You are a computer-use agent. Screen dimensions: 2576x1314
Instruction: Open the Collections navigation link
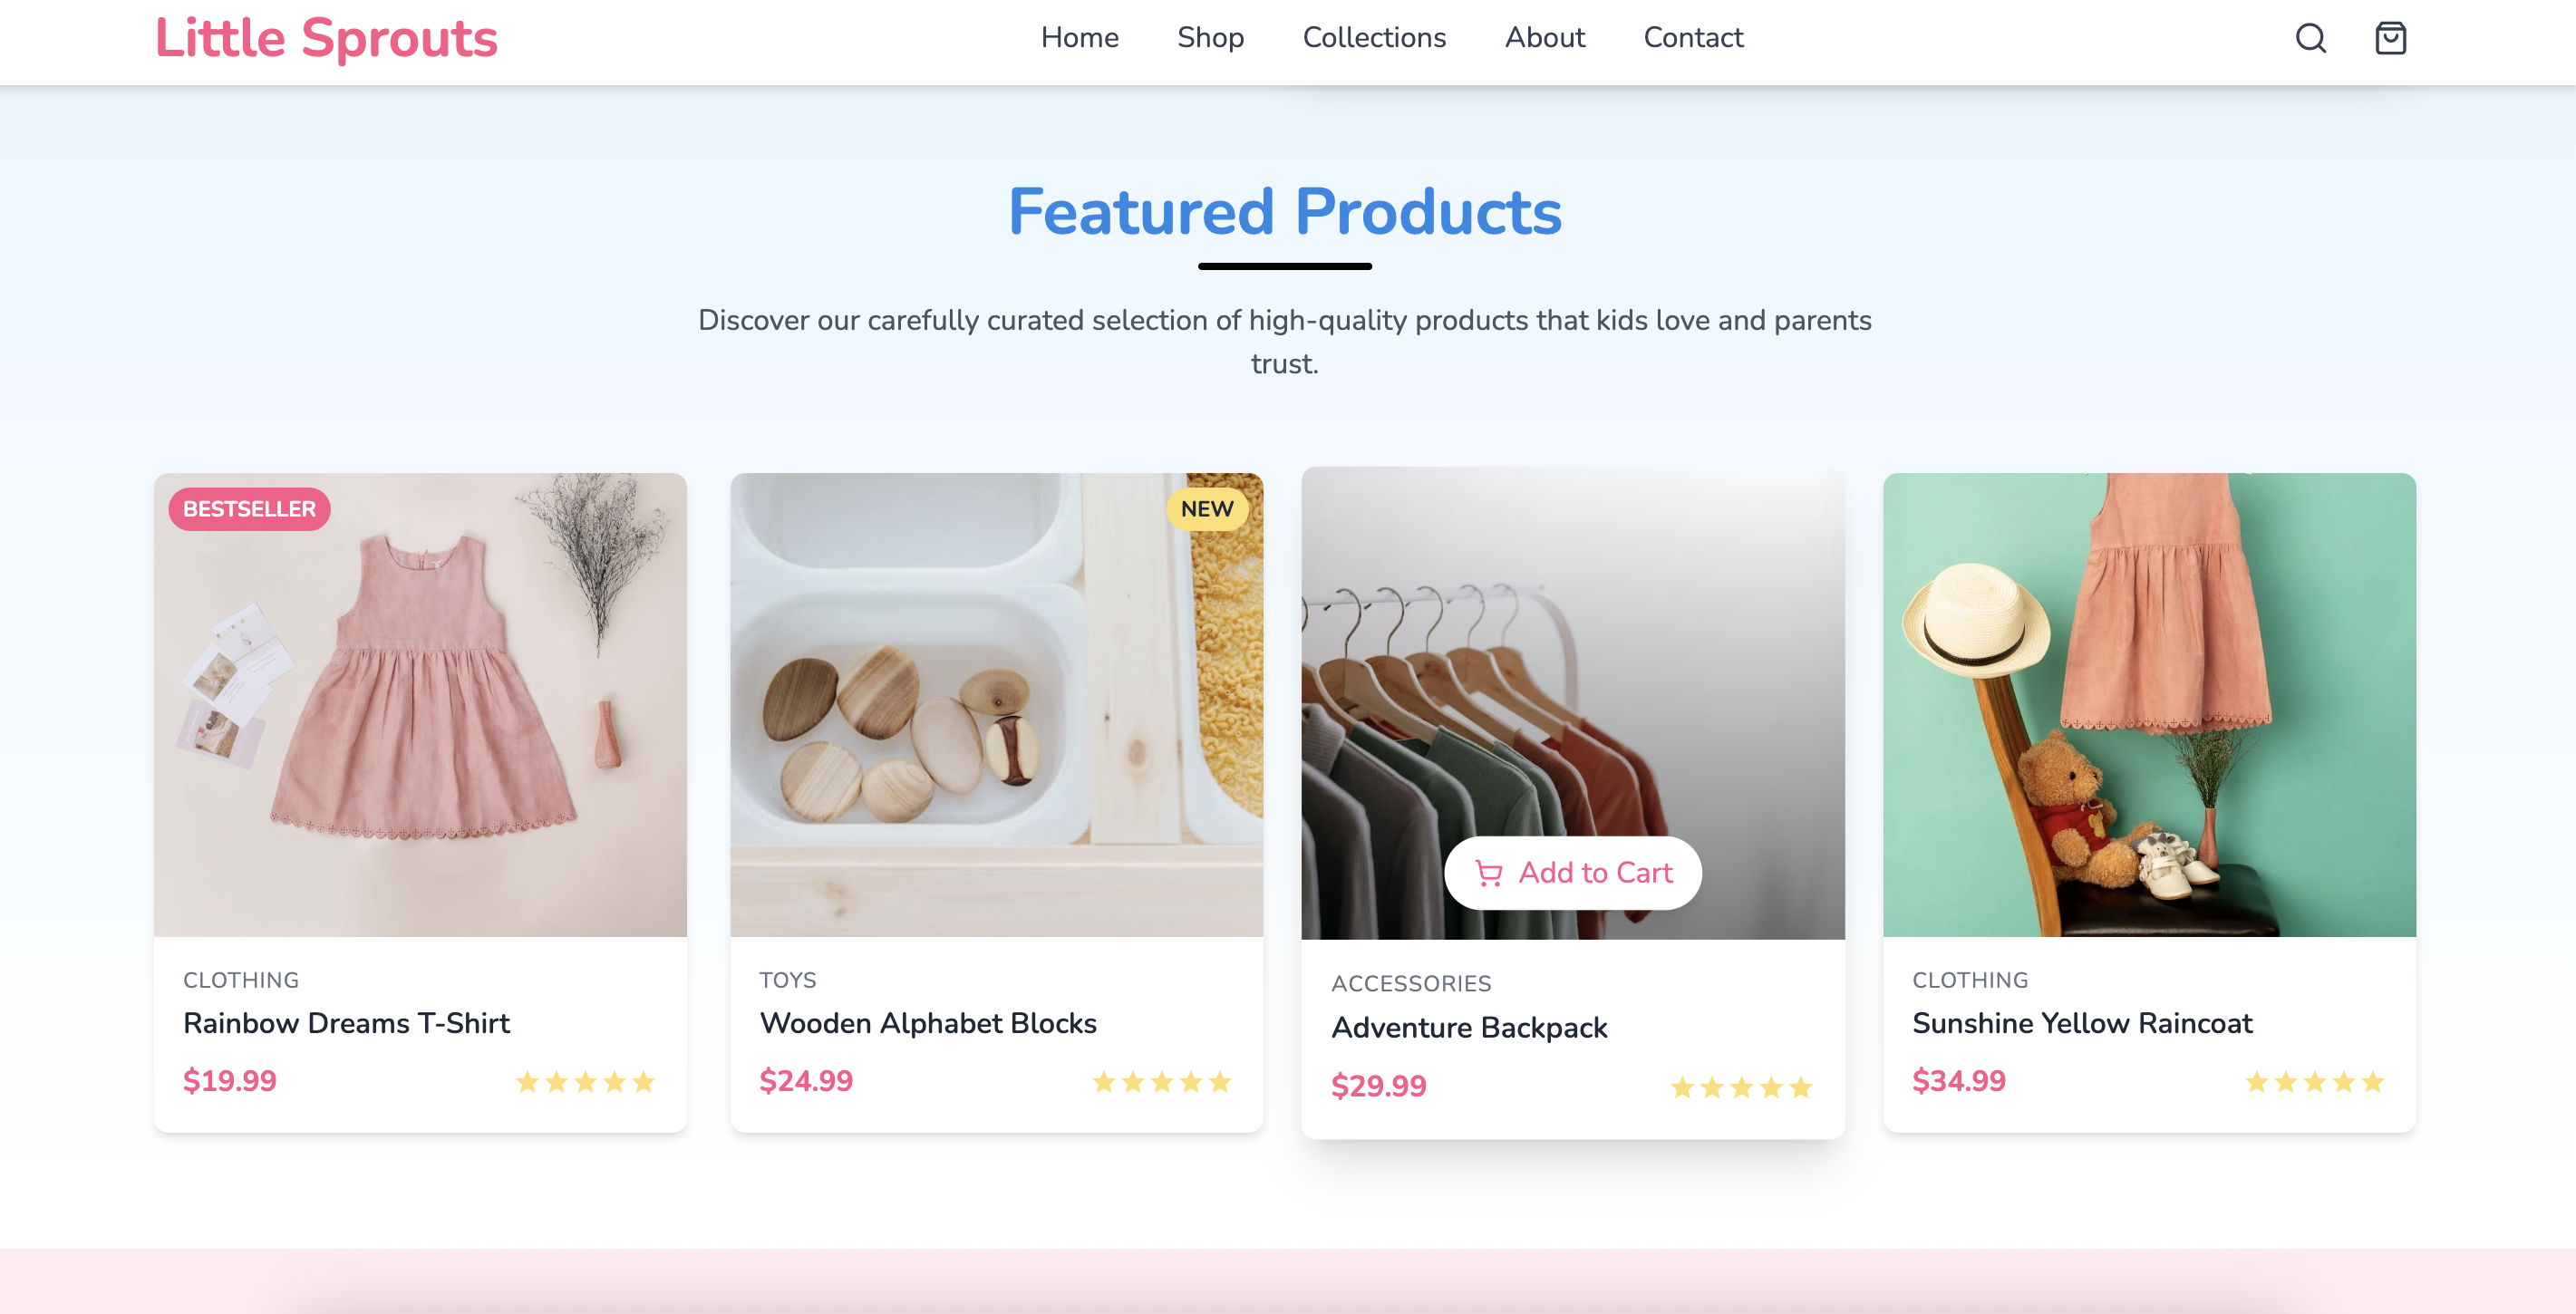coord(1374,38)
